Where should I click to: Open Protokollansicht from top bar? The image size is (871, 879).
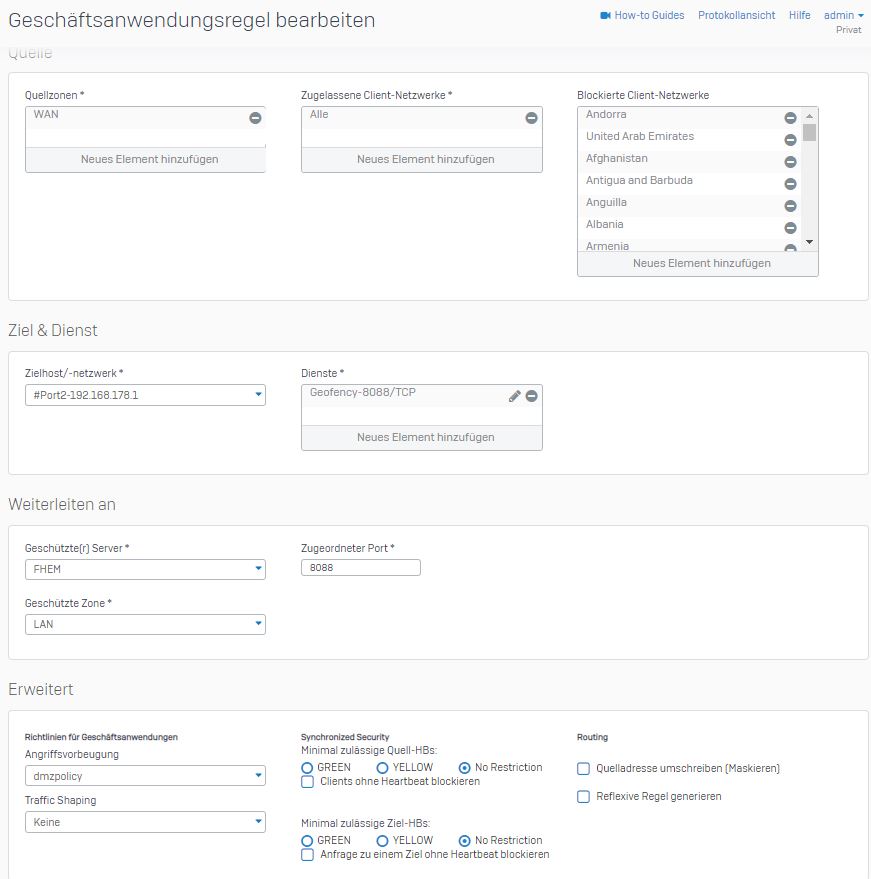(x=736, y=16)
